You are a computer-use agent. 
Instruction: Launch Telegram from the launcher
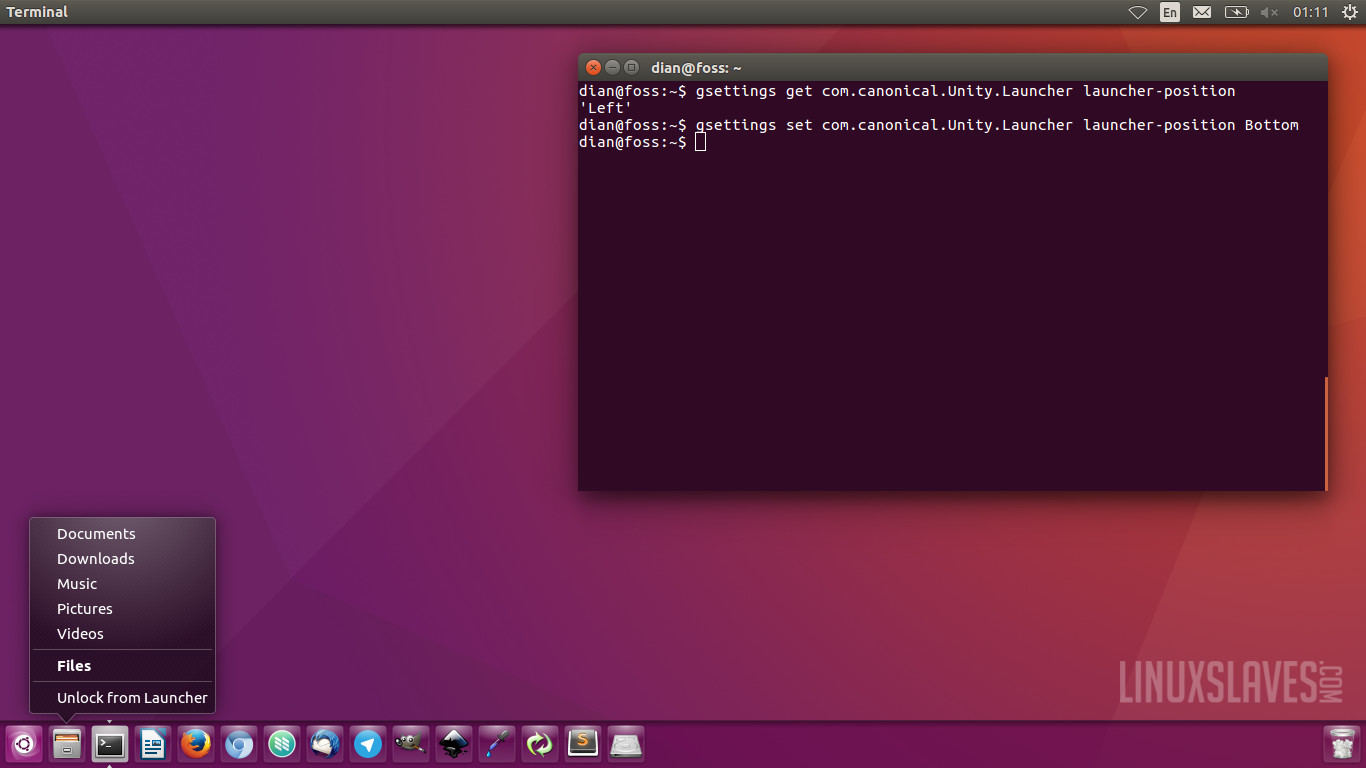pos(368,744)
